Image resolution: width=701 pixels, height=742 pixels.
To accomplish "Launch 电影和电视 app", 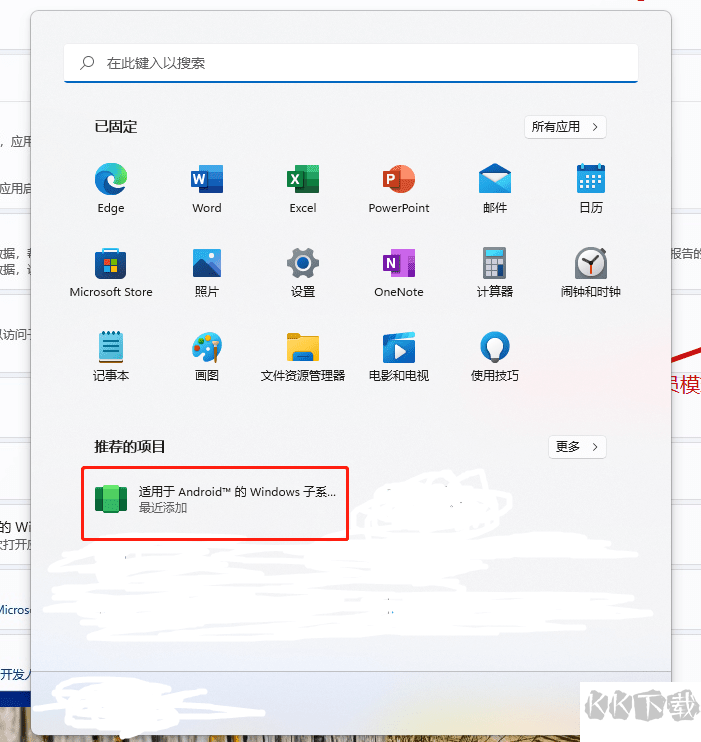I will coord(399,347).
